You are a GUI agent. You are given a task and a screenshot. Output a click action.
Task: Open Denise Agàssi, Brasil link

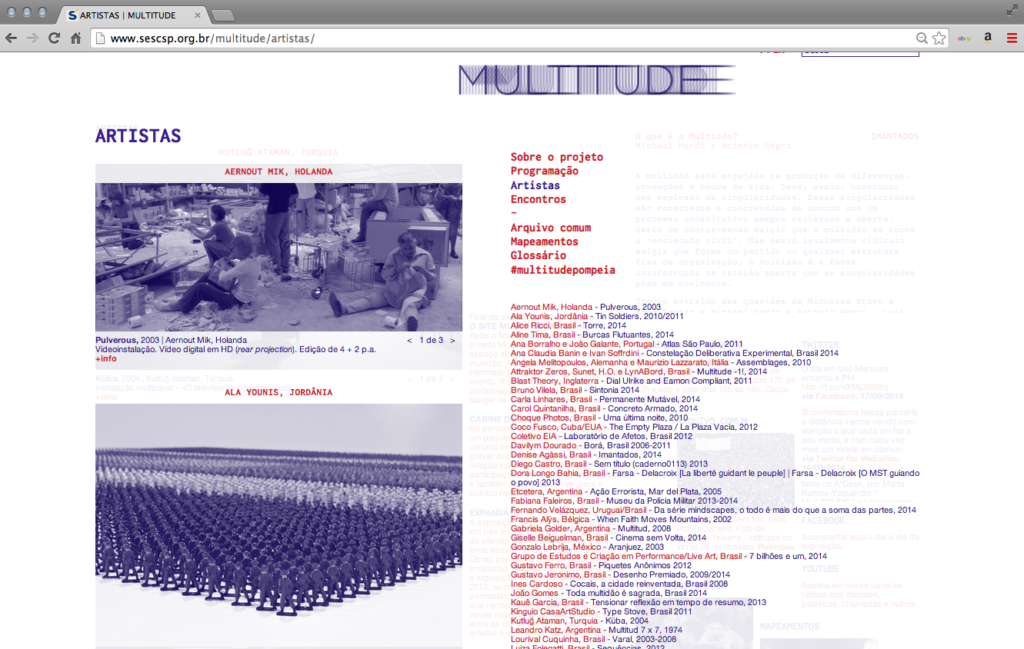pos(551,454)
